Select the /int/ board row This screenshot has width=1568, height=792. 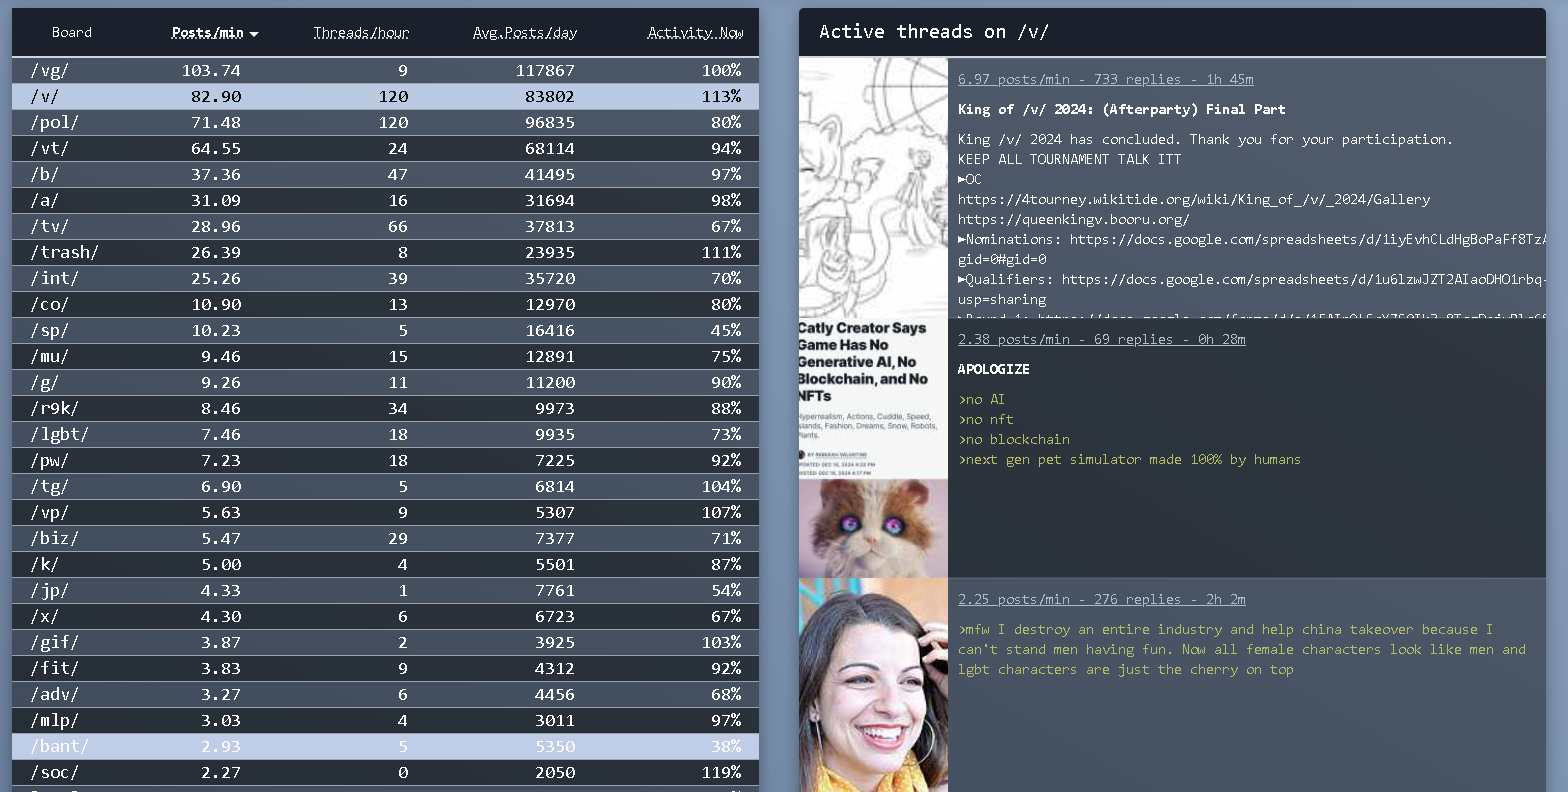(x=385, y=279)
